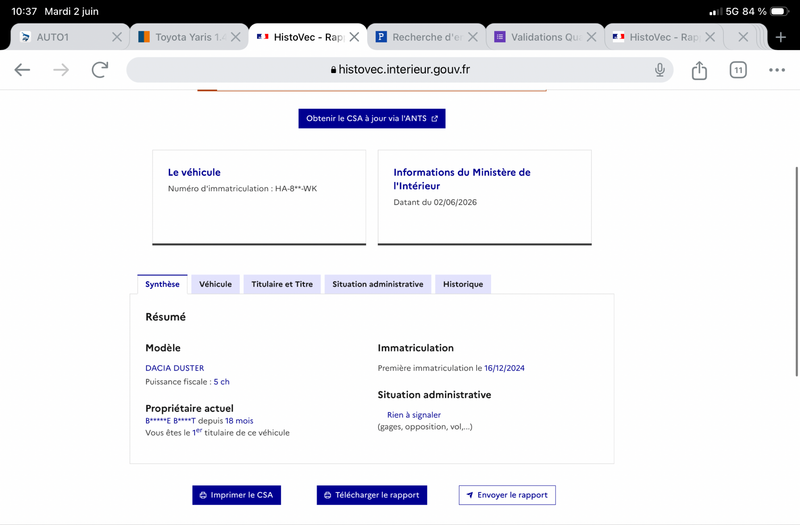Click the 18 mois ownership duration
Screen dimensions: 800x525
click(x=239, y=420)
